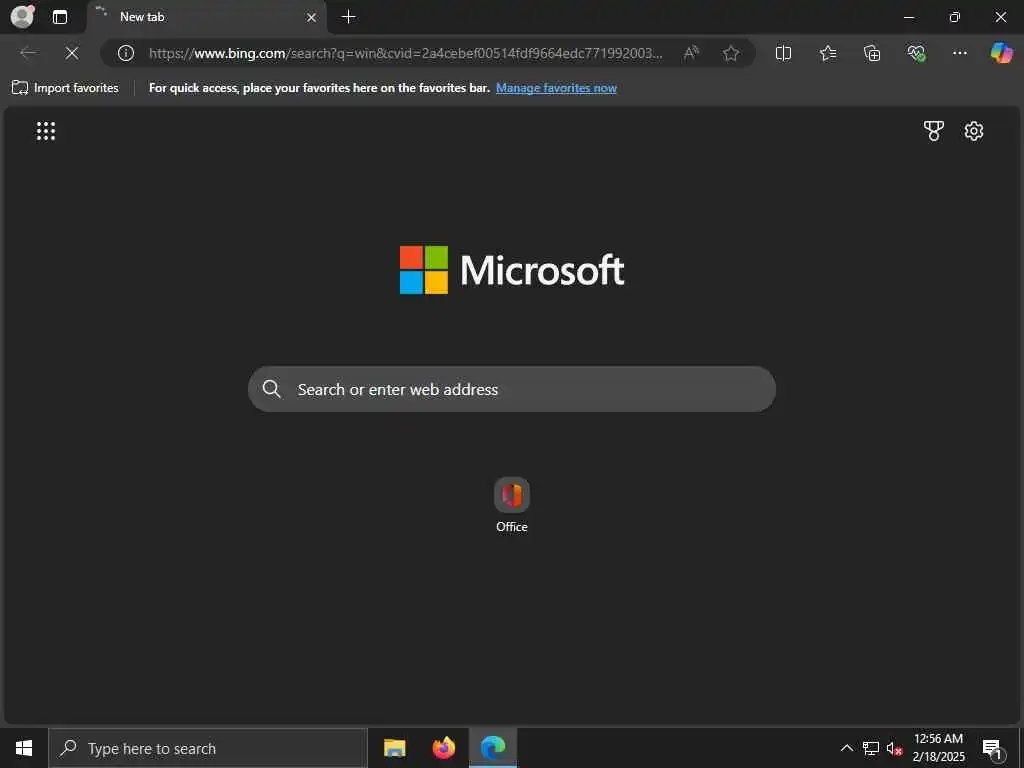Focus the Search or enter web address box
The image size is (1024, 768).
(511, 389)
